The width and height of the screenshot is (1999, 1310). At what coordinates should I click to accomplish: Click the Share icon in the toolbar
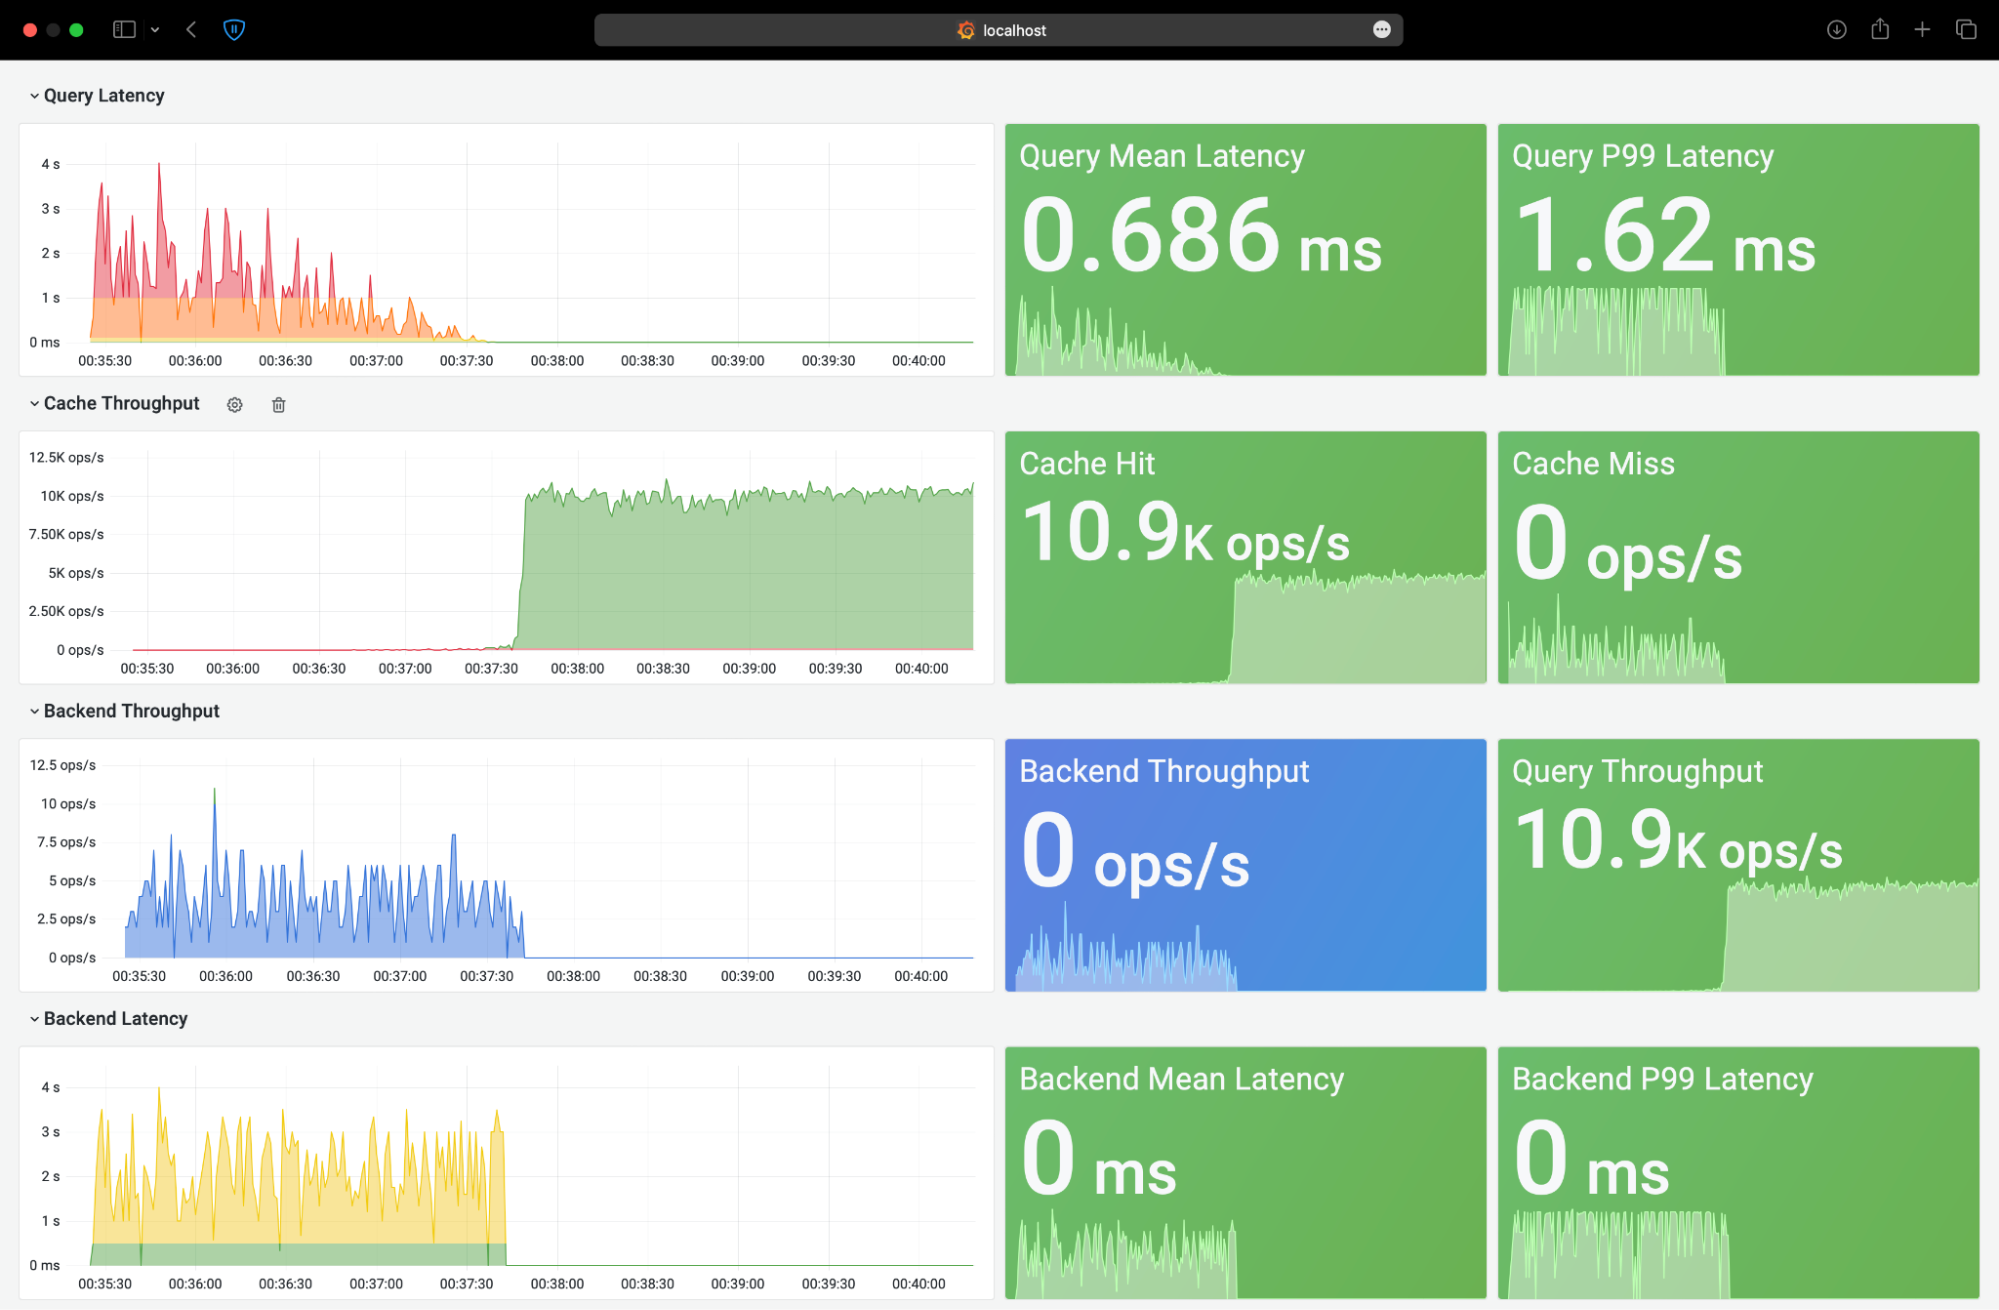(1879, 29)
